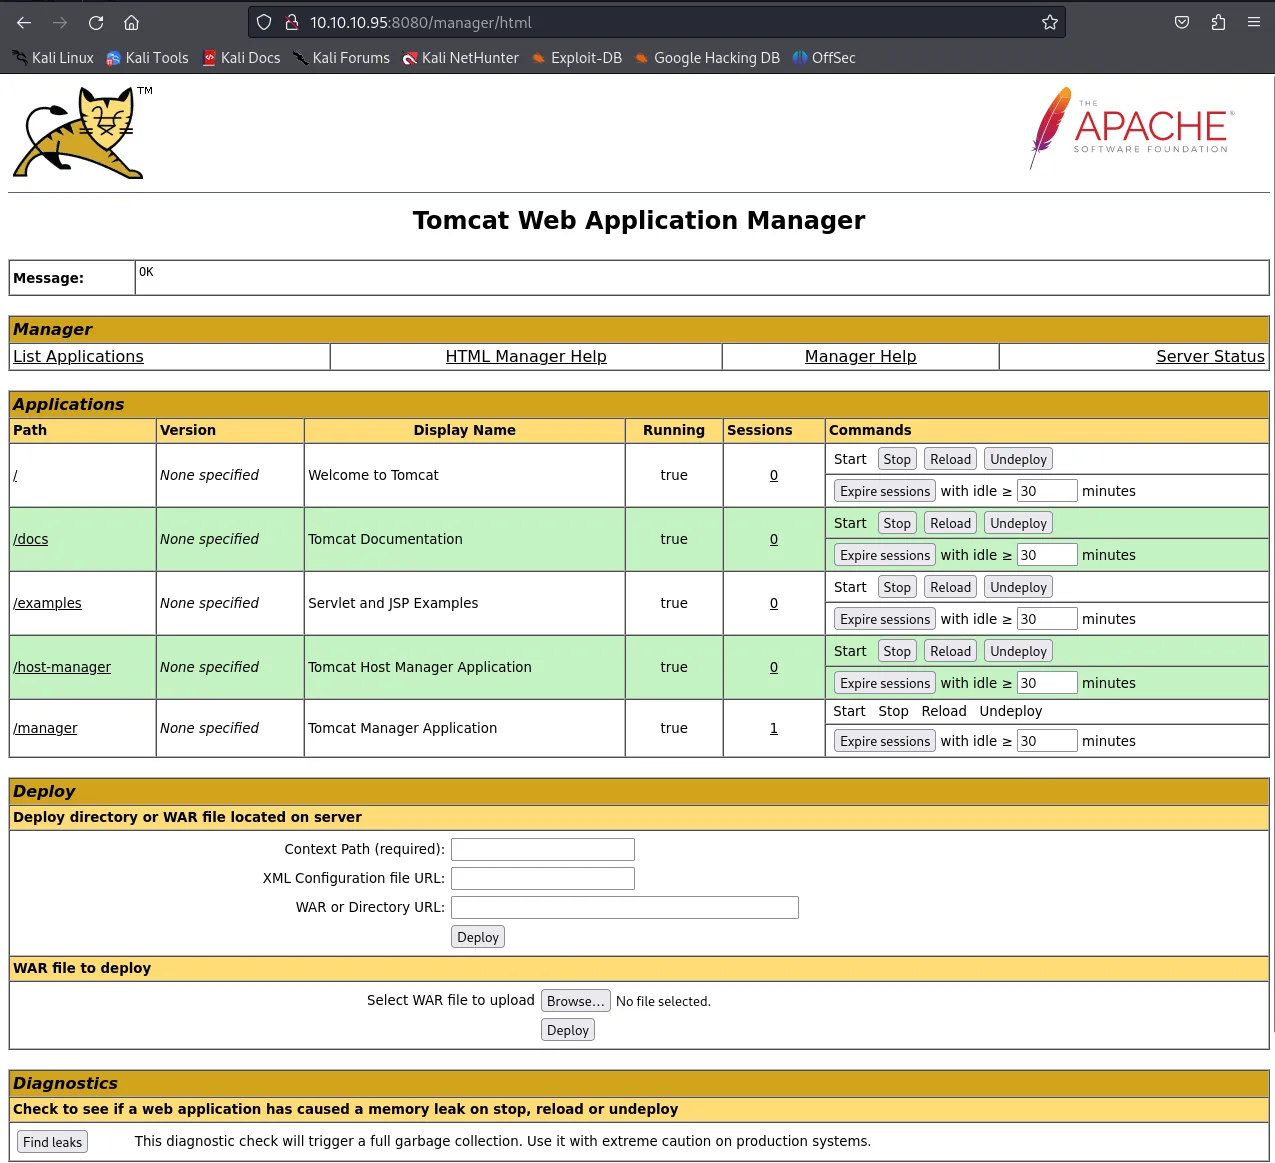Open the Manager Help link
The image size is (1275, 1163).
[x=860, y=356]
